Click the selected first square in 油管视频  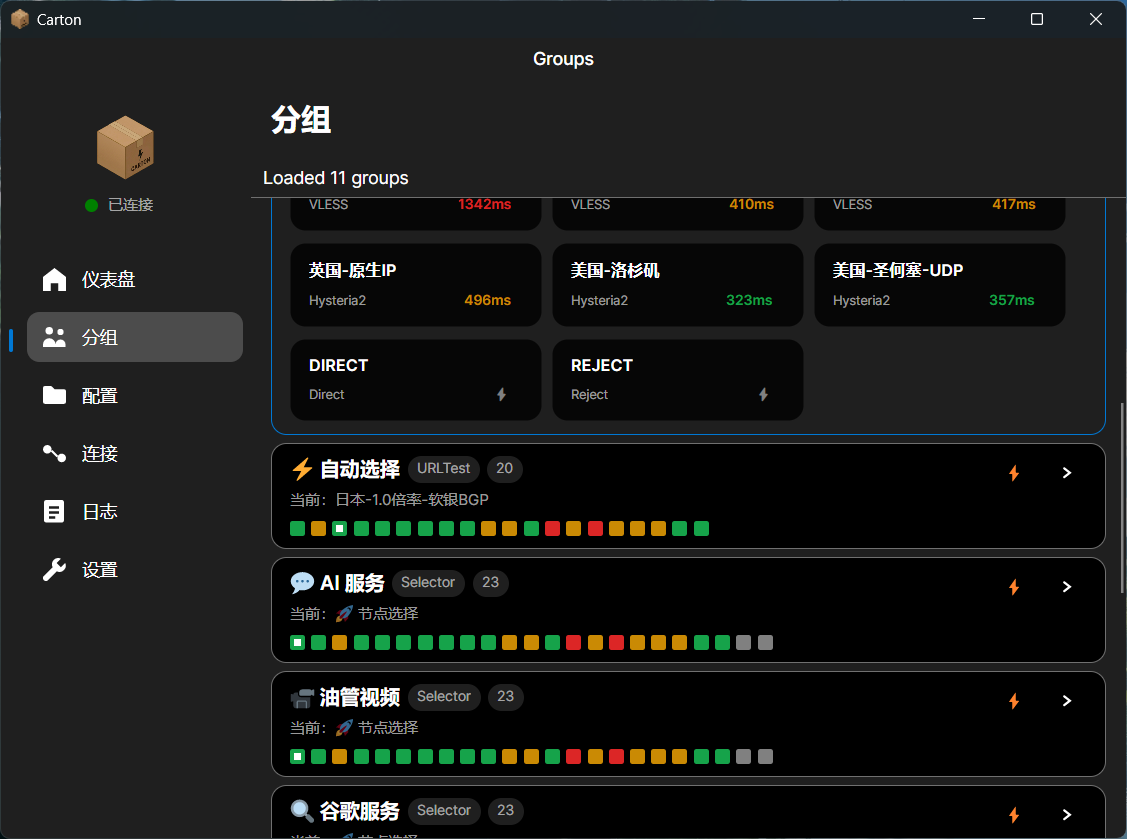coord(298,756)
